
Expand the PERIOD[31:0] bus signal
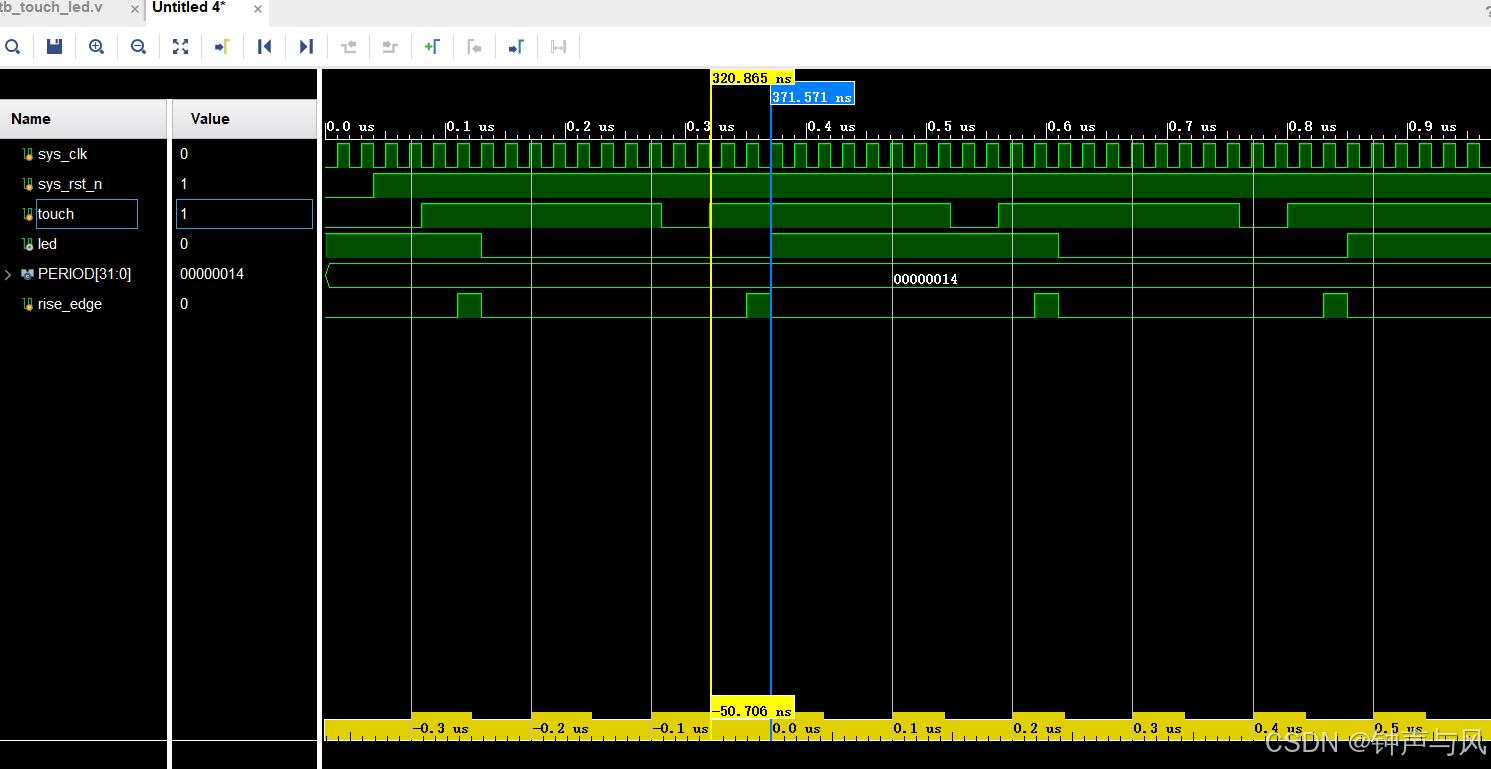coord(8,274)
